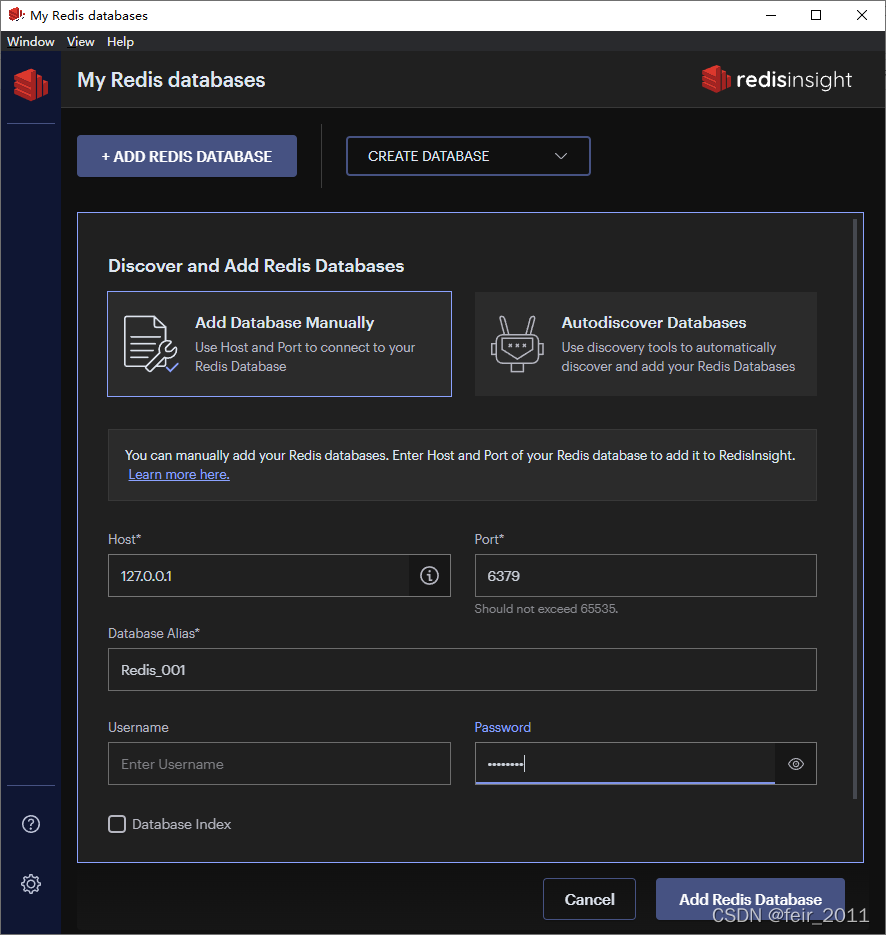Image resolution: width=886 pixels, height=935 pixels.
Task: Click the document wrench icon for manual add
Action: tap(150, 344)
